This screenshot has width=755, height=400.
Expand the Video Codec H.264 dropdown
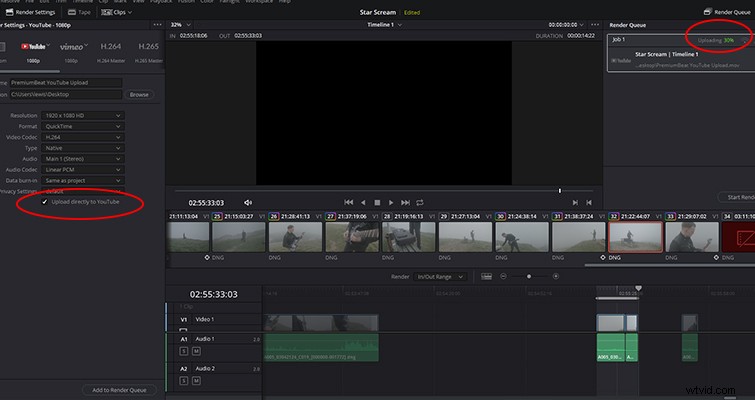[x=83, y=137]
